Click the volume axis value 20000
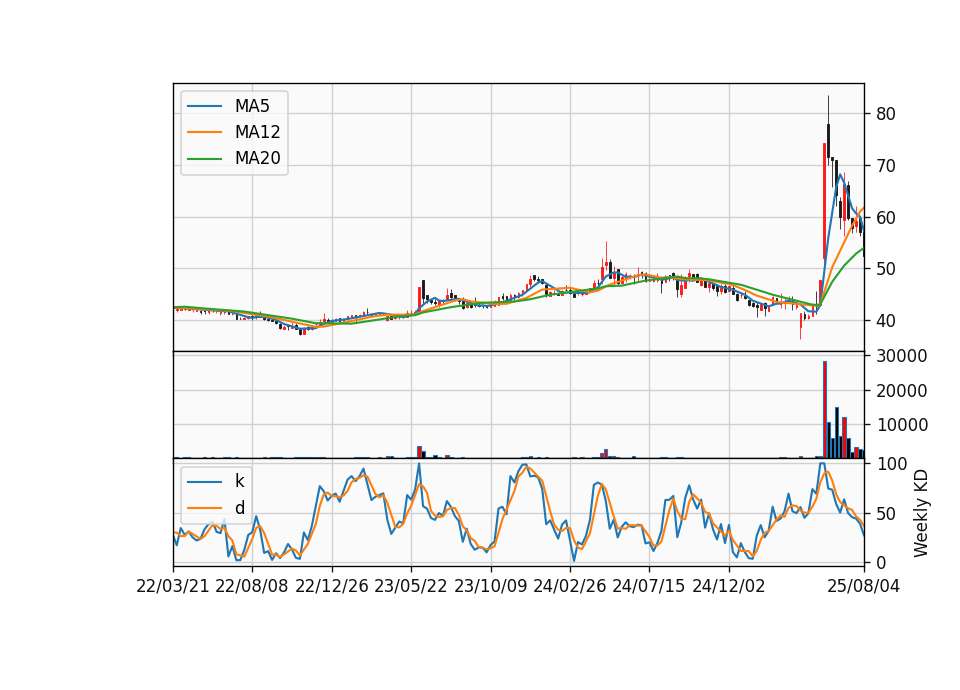 tap(901, 391)
